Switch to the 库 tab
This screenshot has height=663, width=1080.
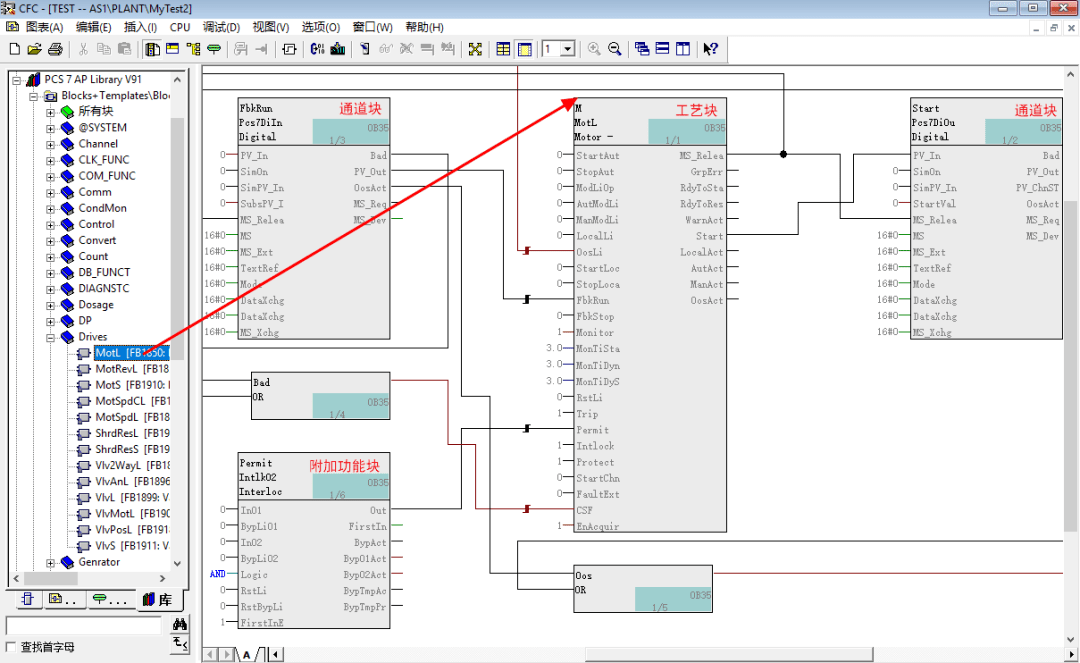pos(157,599)
